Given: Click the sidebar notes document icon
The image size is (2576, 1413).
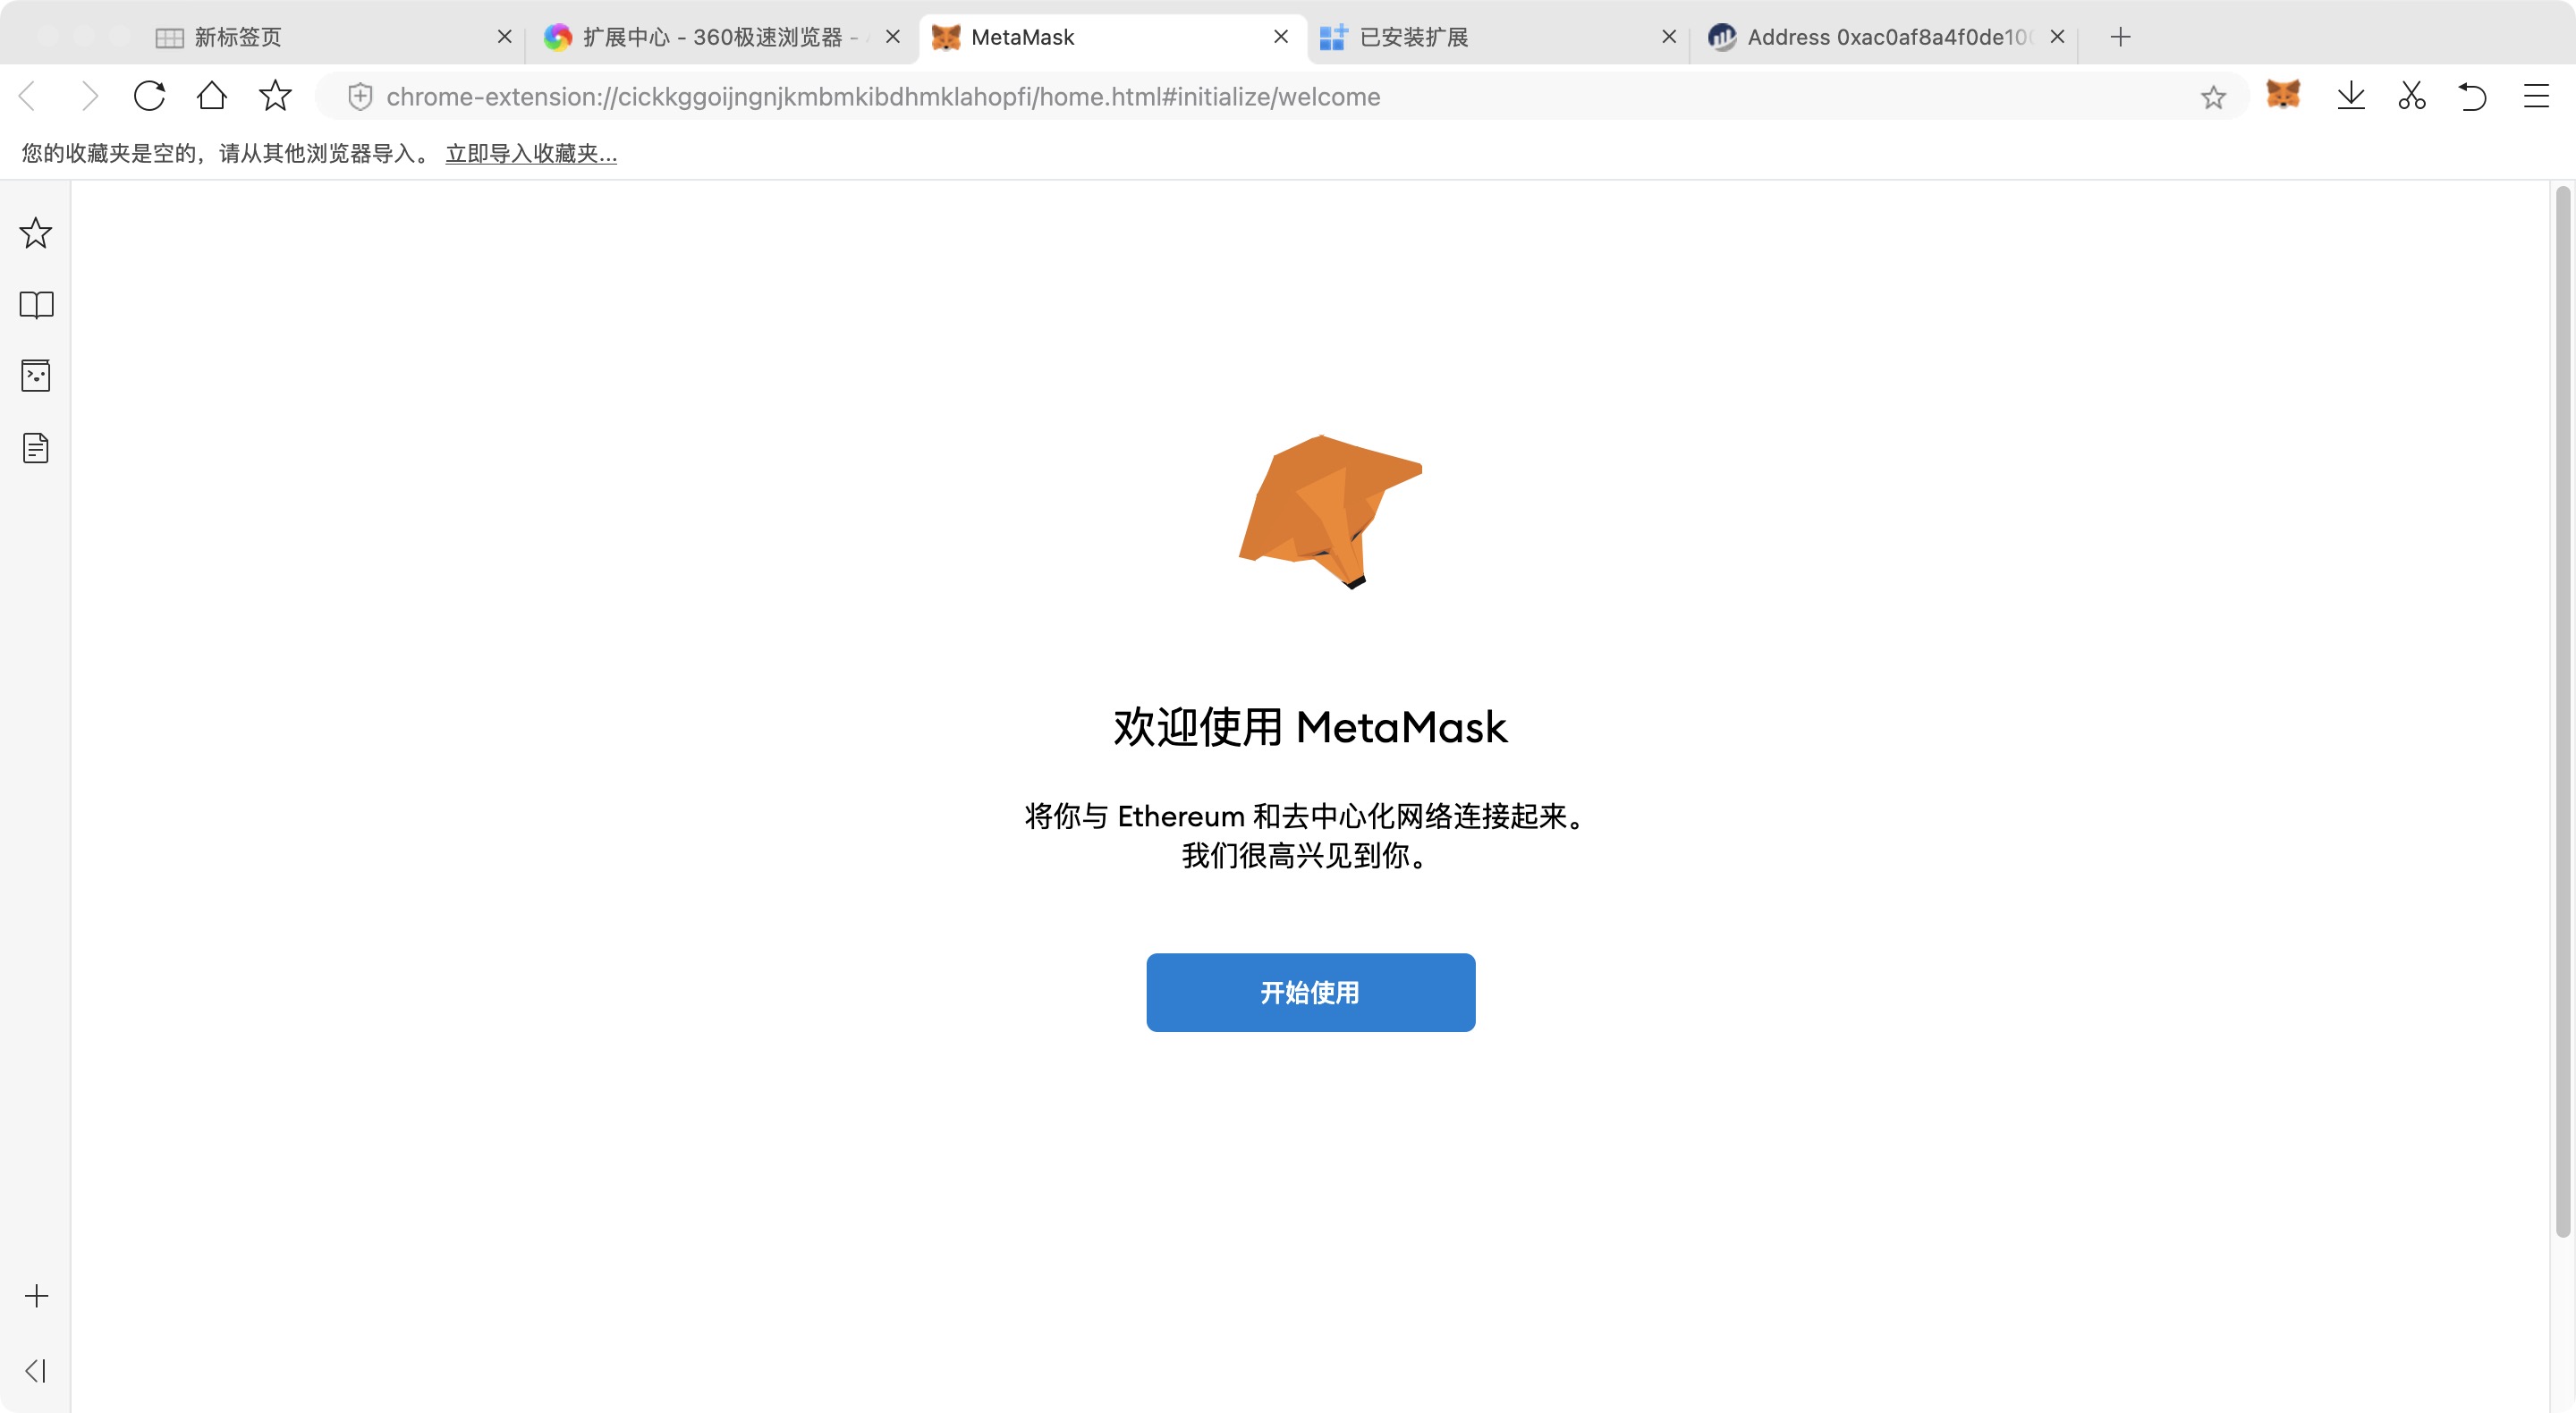Looking at the screenshot, I should point(36,448).
